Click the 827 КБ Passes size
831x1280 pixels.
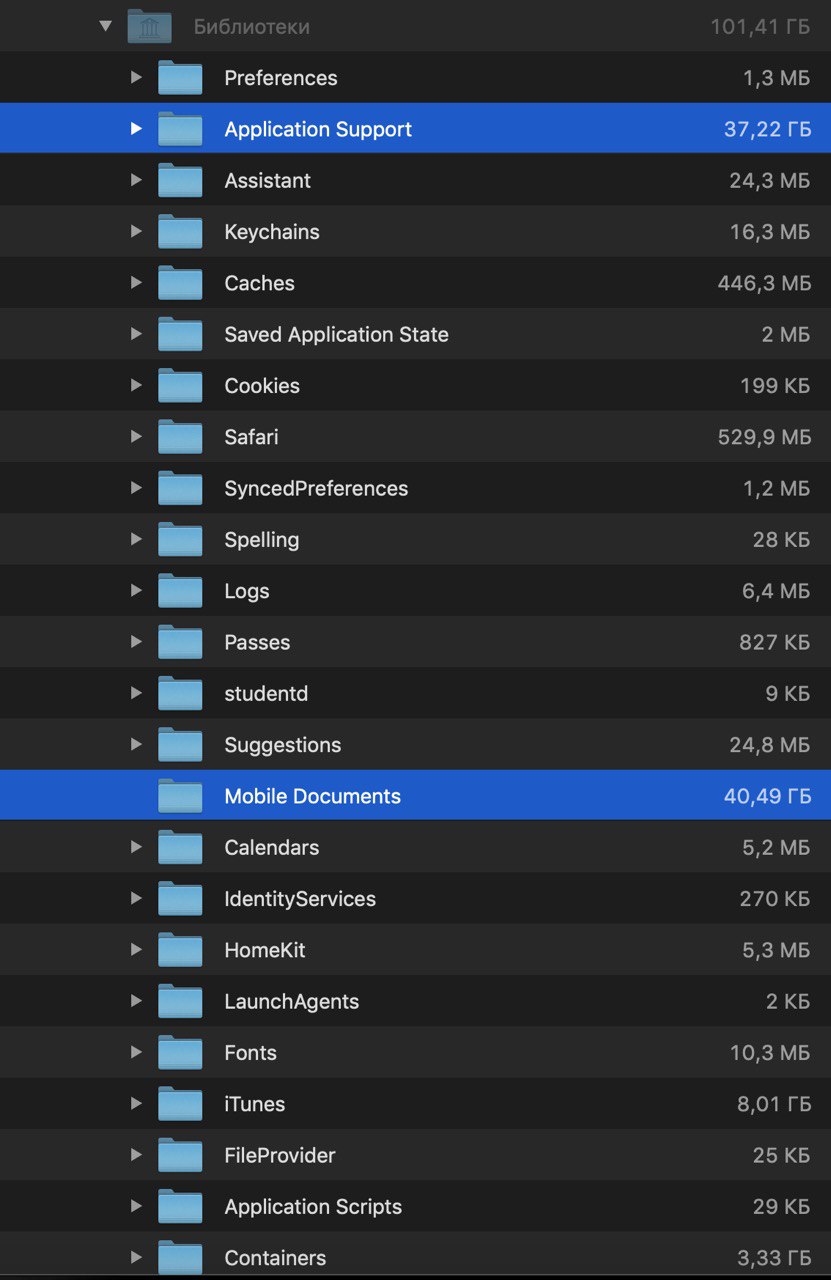775,642
